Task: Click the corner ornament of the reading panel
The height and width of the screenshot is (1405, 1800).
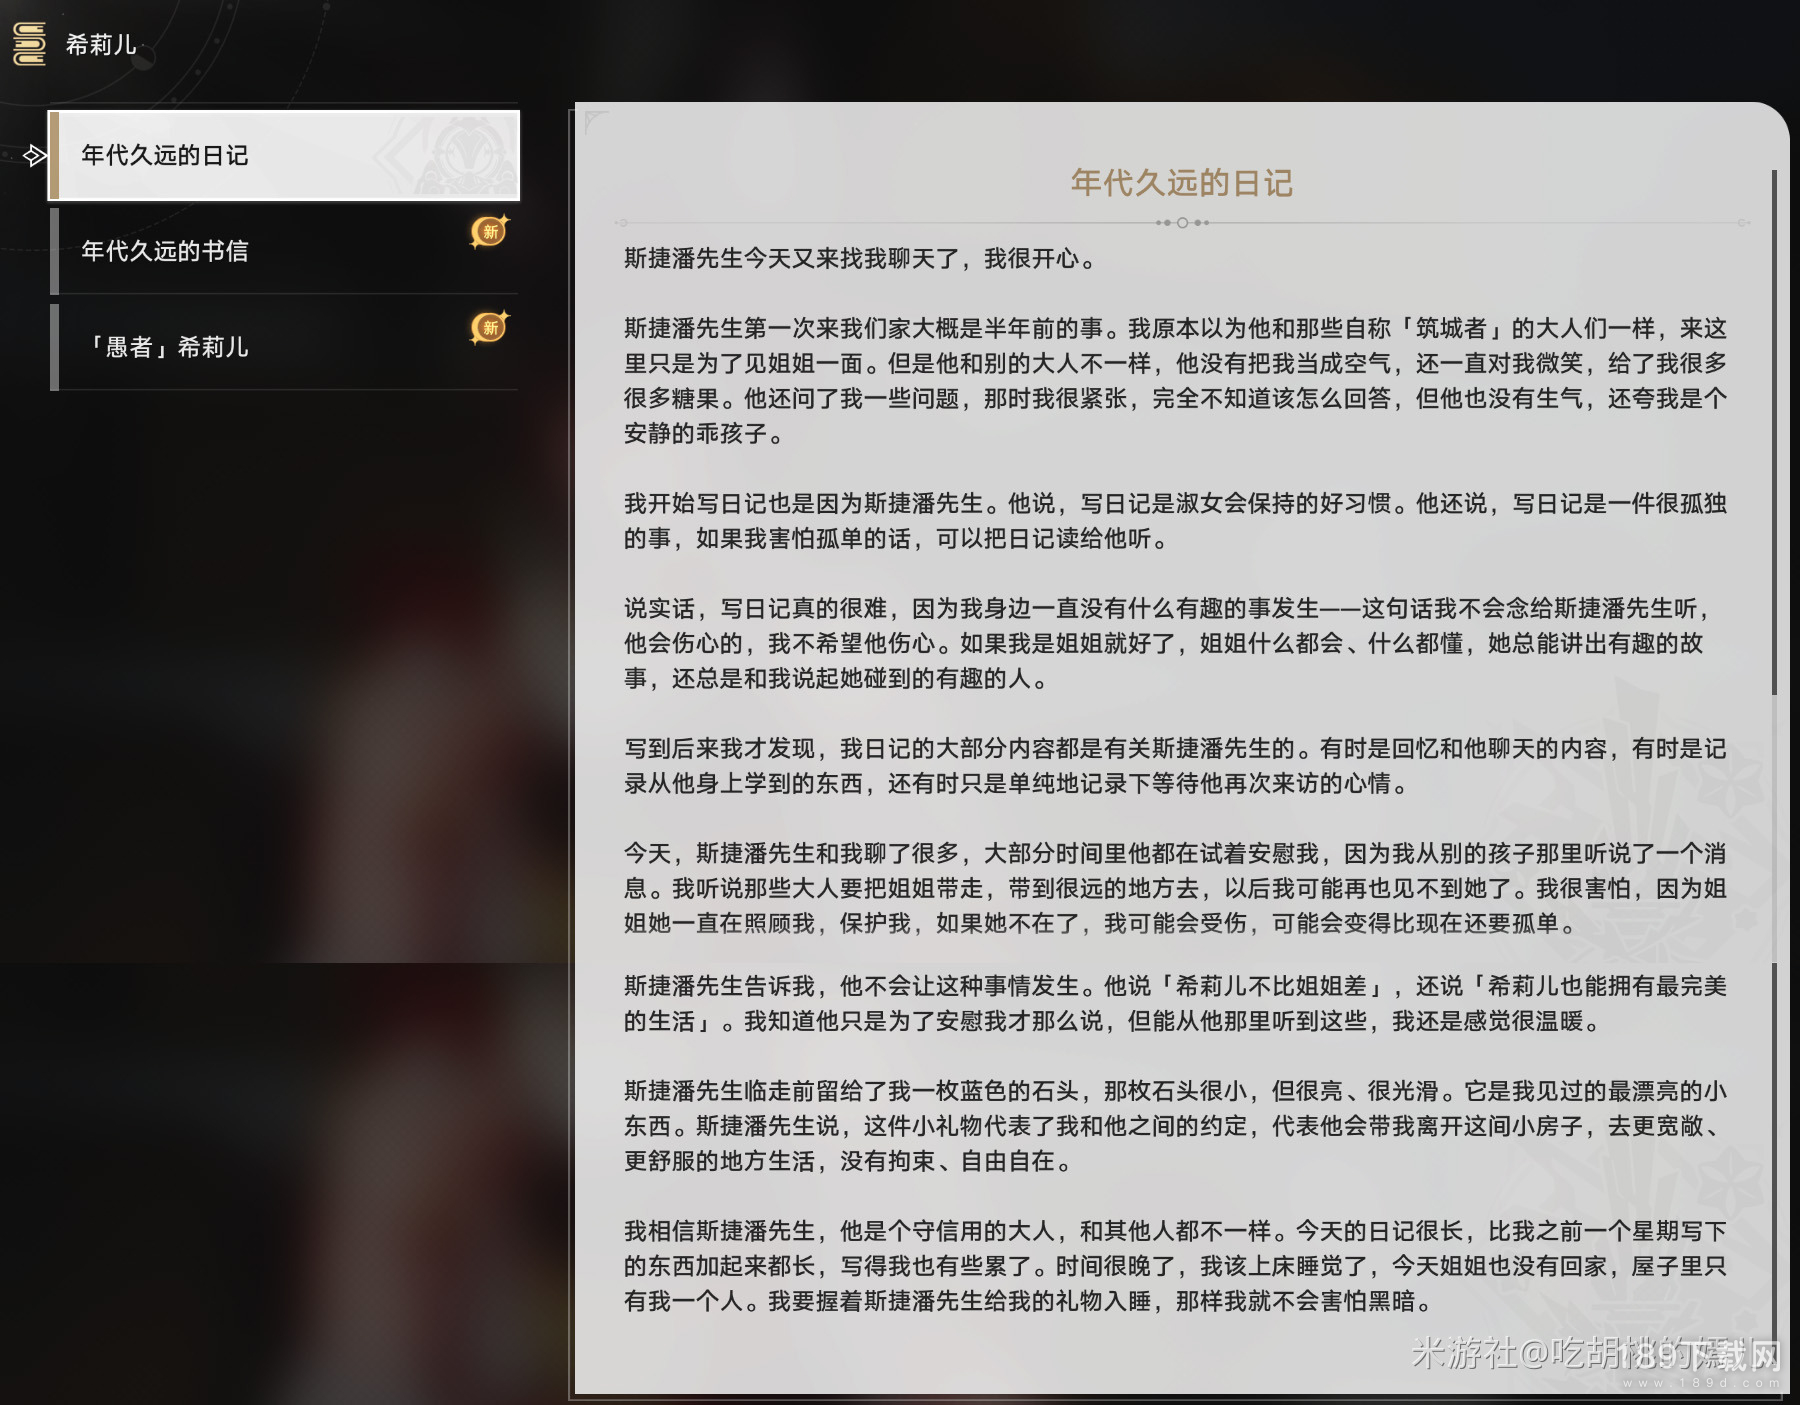Action: 595,121
